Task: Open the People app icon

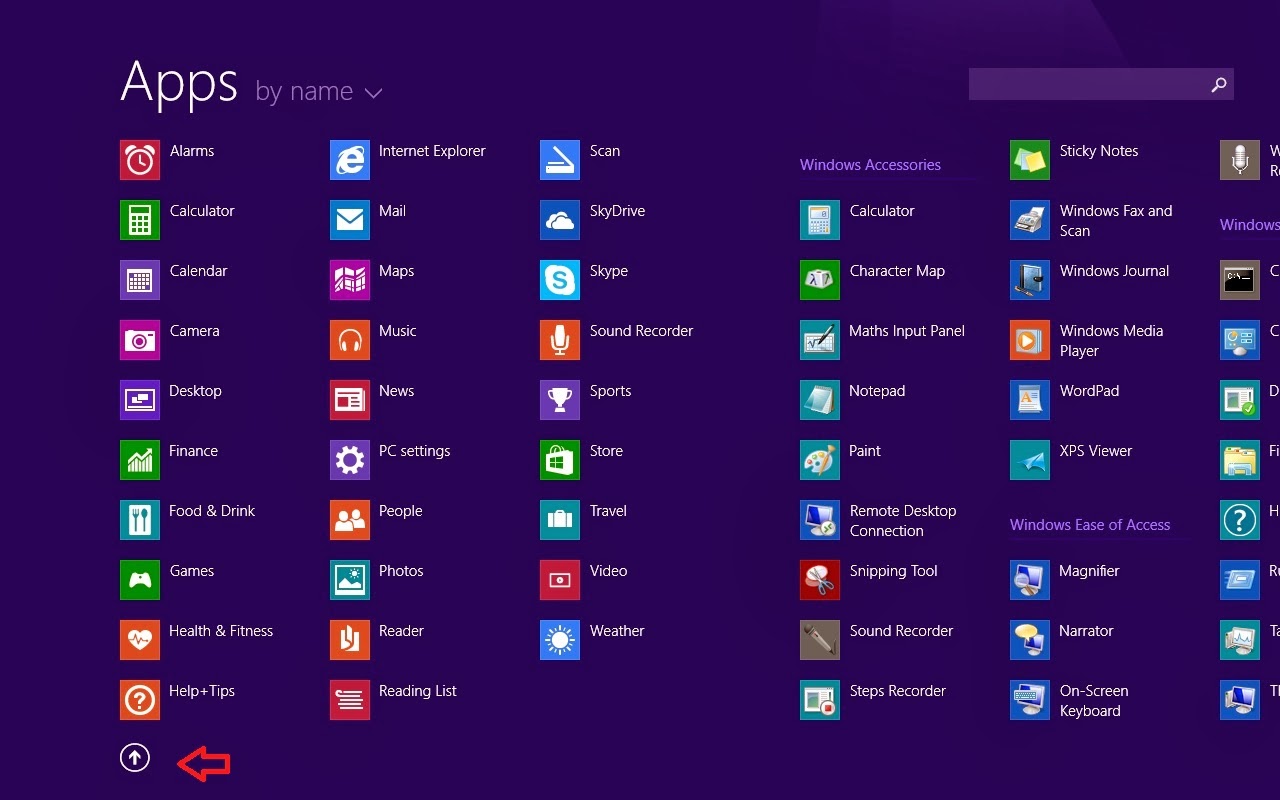Action: pyautogui.click(x=350, y=520)
